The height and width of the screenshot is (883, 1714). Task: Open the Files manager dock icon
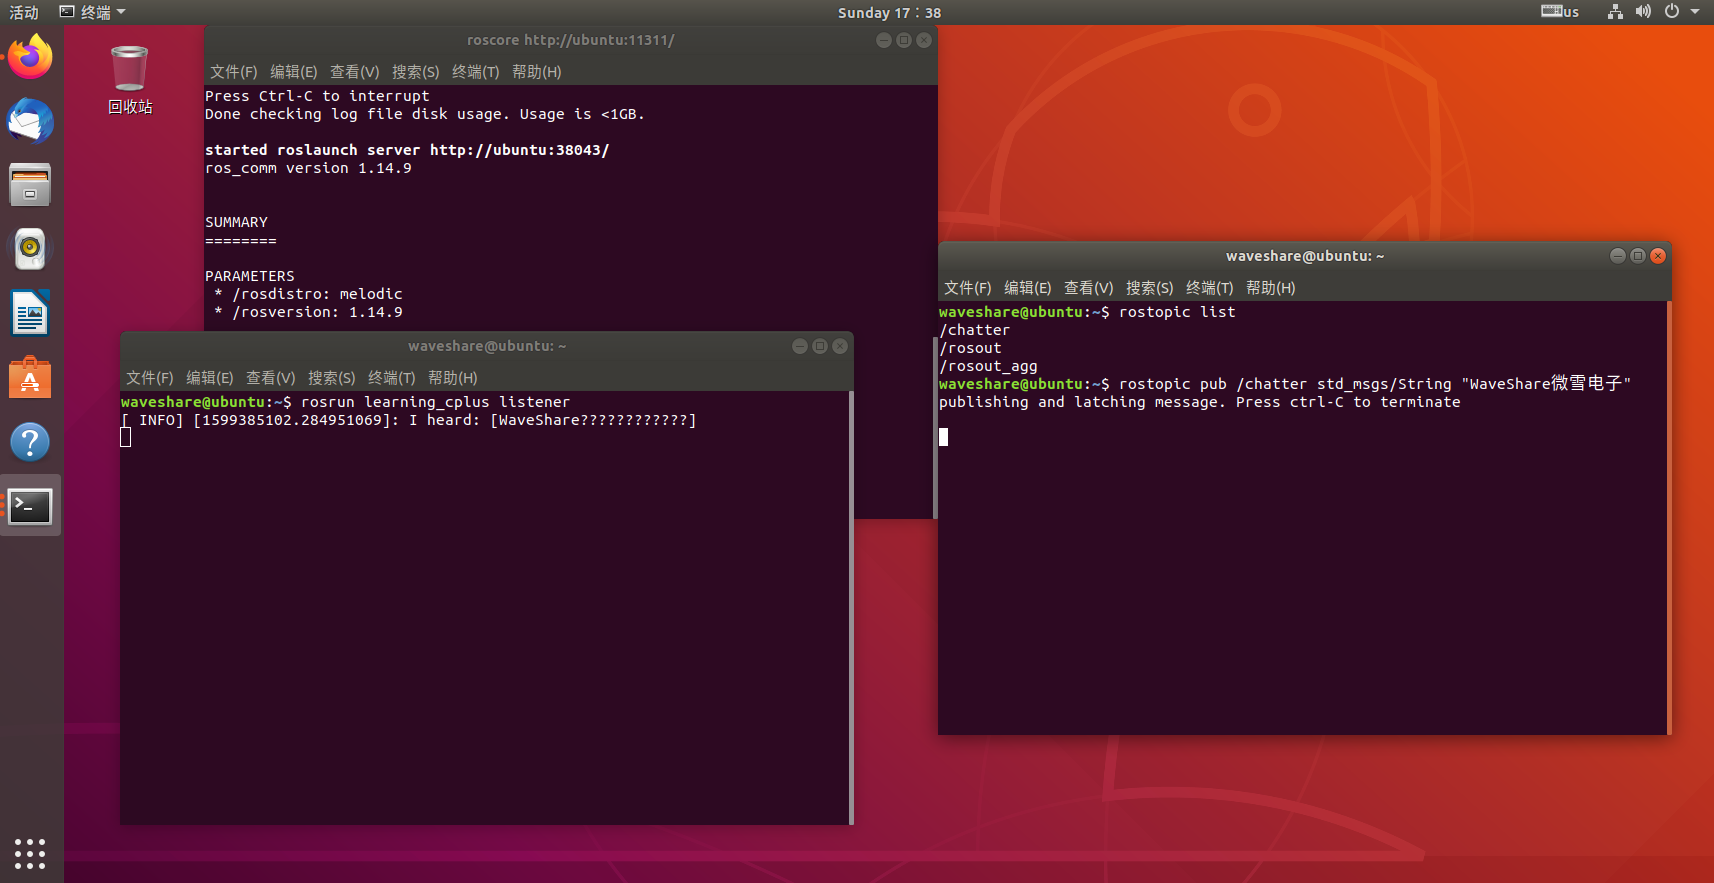point(30,185)
